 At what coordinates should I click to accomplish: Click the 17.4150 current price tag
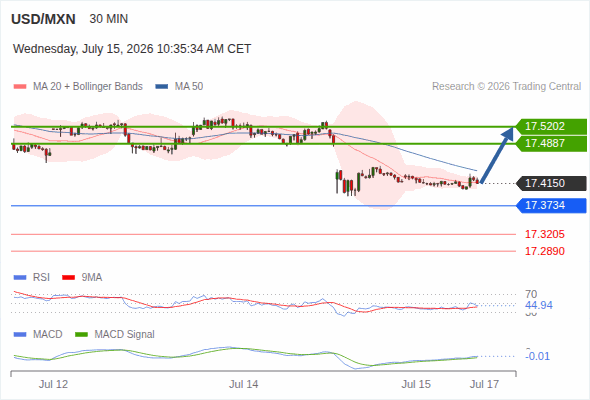[x=551, y=183]
